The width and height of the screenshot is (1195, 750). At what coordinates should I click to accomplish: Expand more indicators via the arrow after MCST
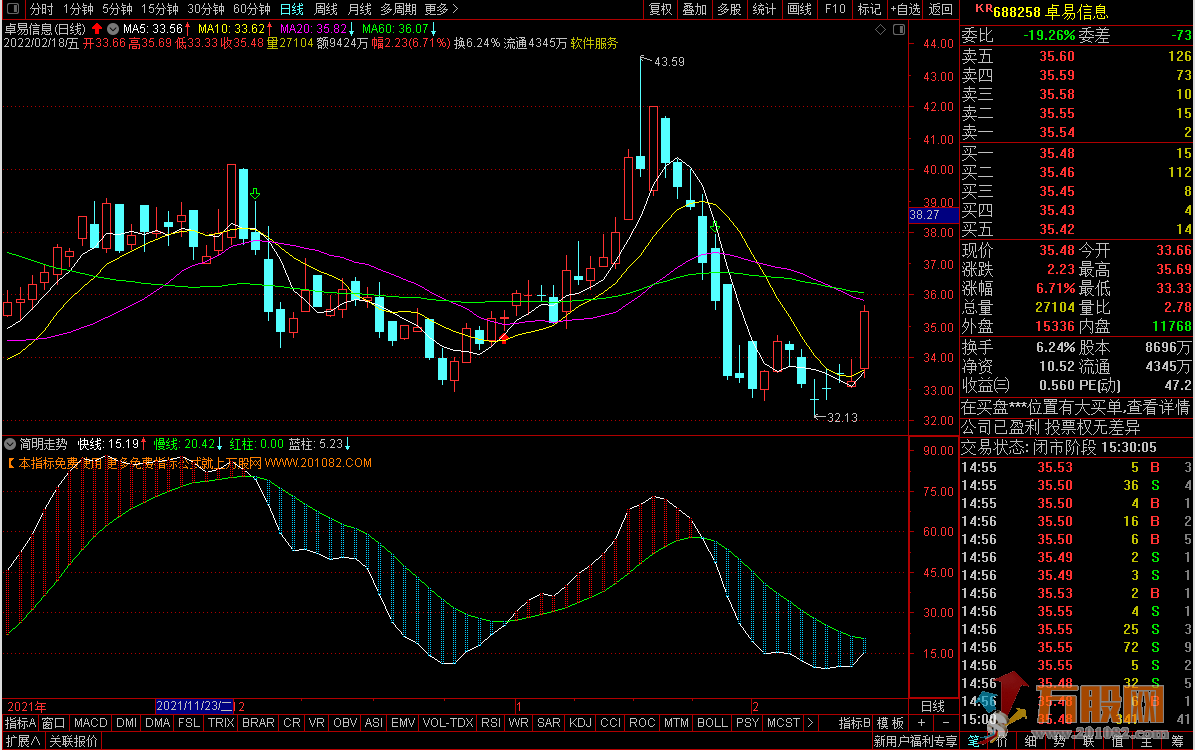pyautogui.click(x=811, y=723)
